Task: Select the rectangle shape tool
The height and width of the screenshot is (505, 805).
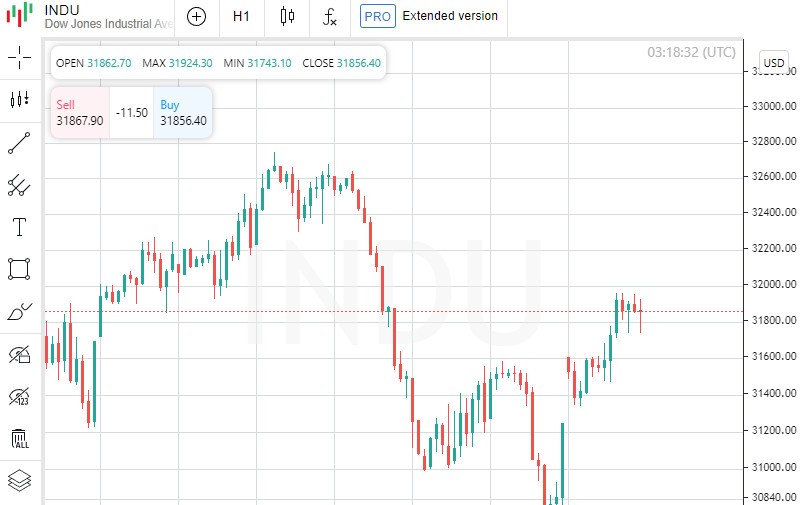Action: [19, 269]
